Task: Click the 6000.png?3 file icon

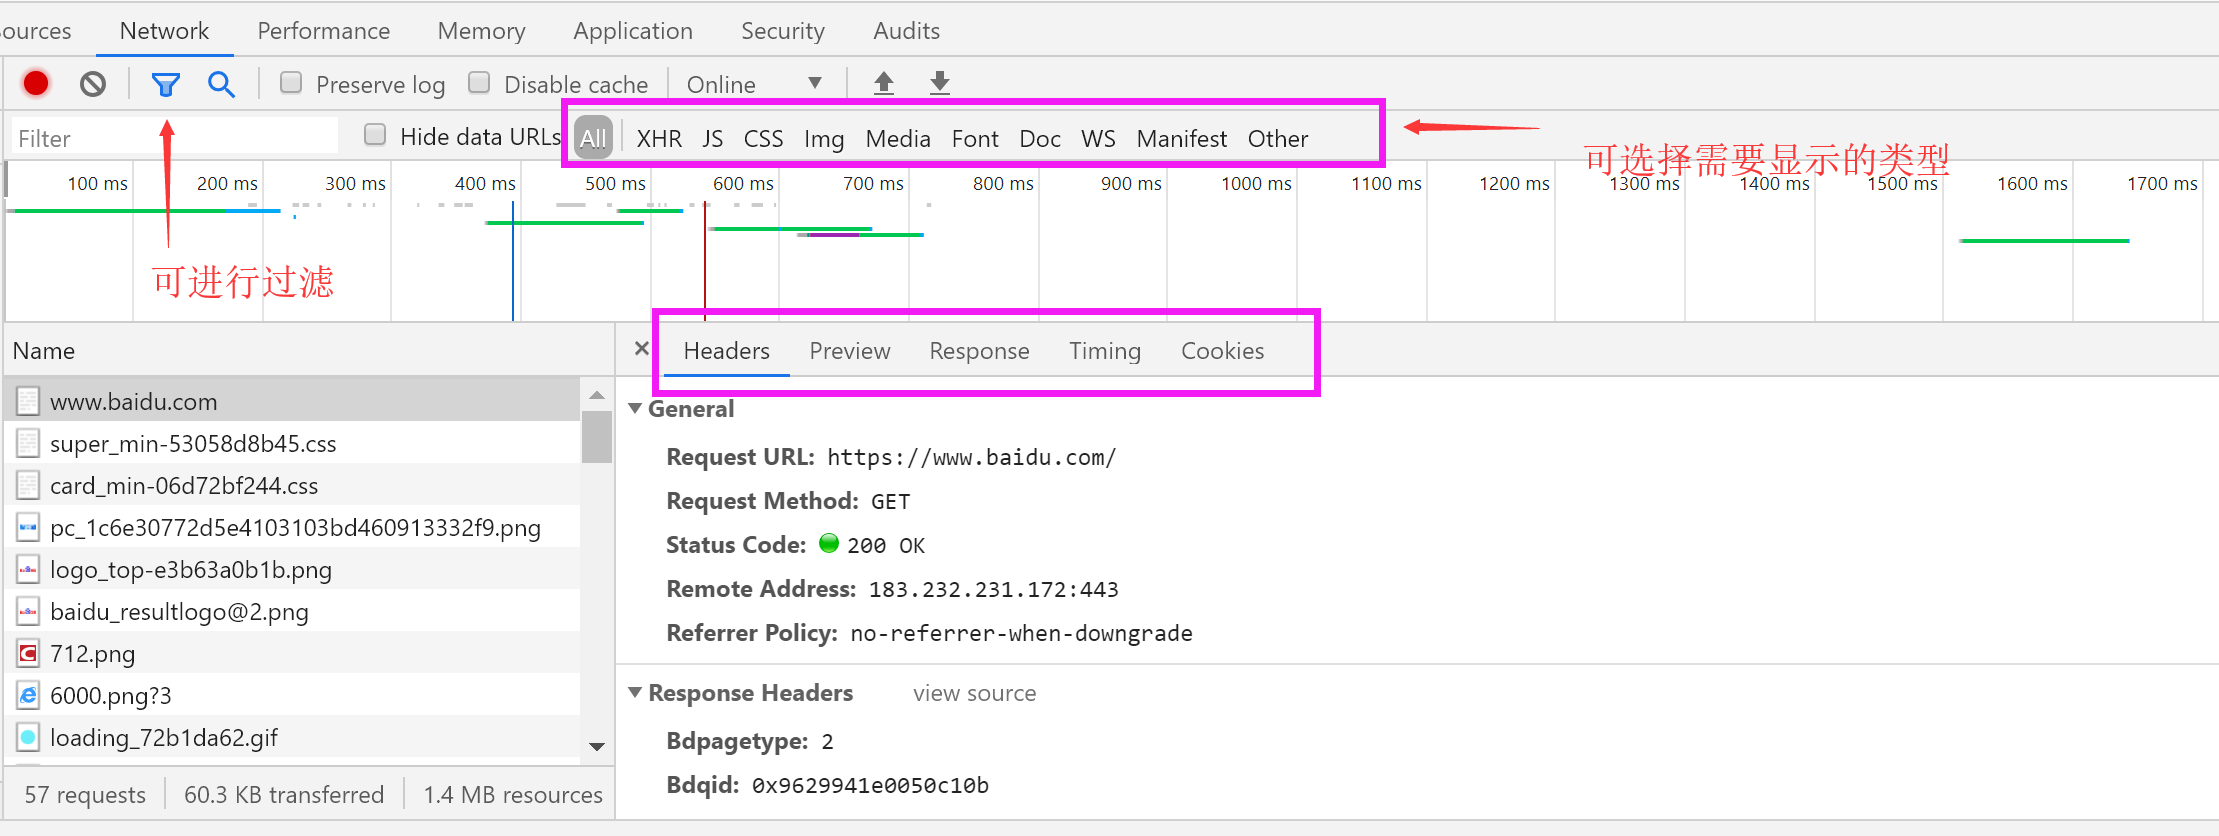Action: (28, 696)
